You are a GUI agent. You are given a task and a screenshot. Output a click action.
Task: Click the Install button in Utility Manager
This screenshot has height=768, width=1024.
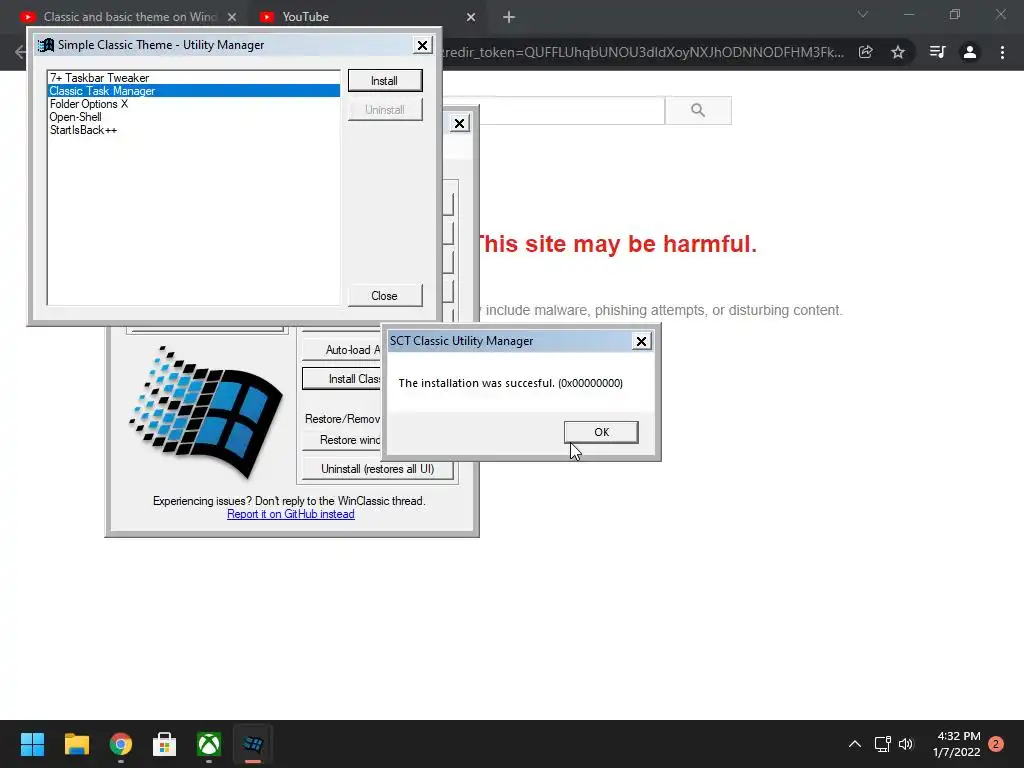point(385,80)
